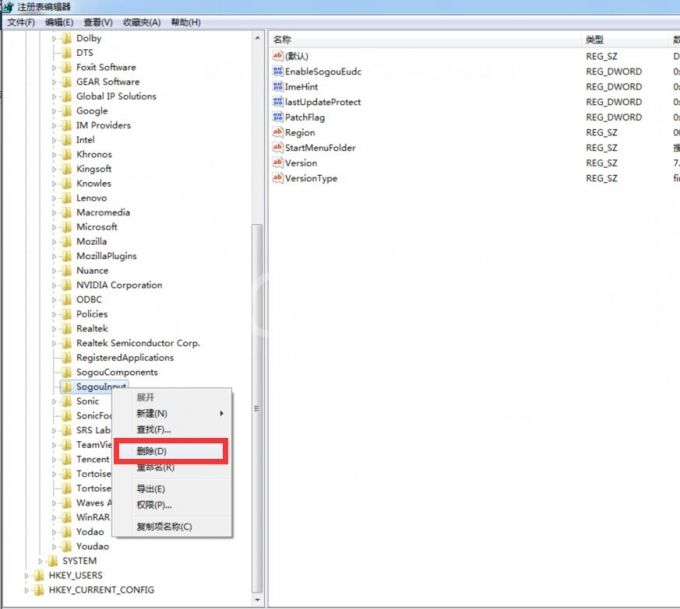Click the Intel folder icon
Image resolution: width=680 pixels, height=609 pixels.
[x=66, y=140]
